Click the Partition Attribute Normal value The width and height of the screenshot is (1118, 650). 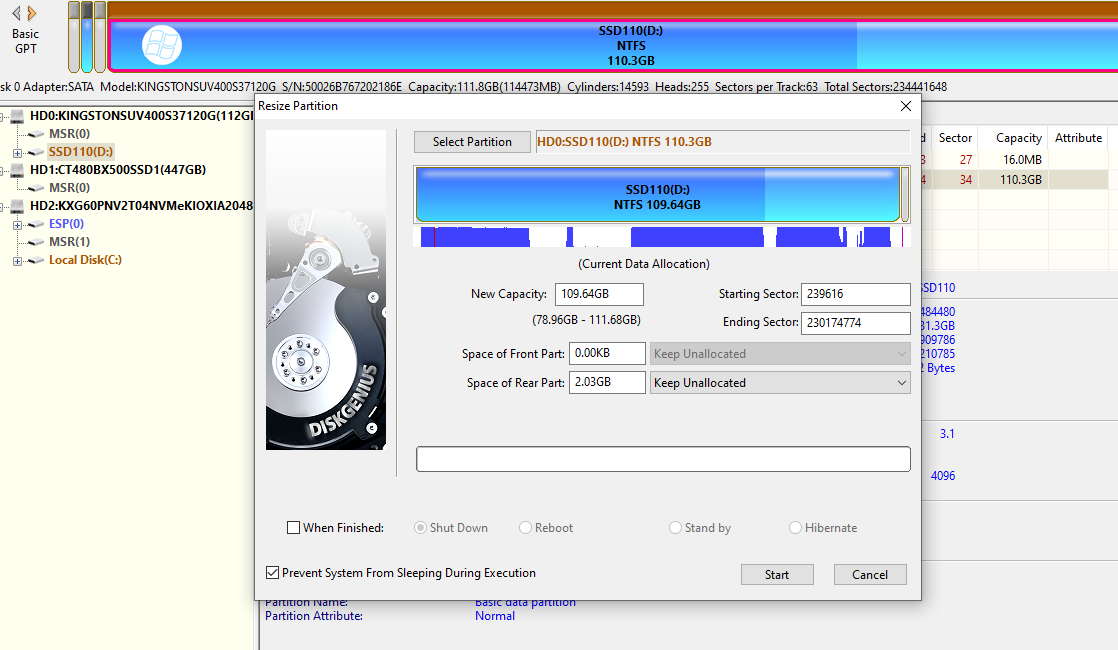coord(495,616)
